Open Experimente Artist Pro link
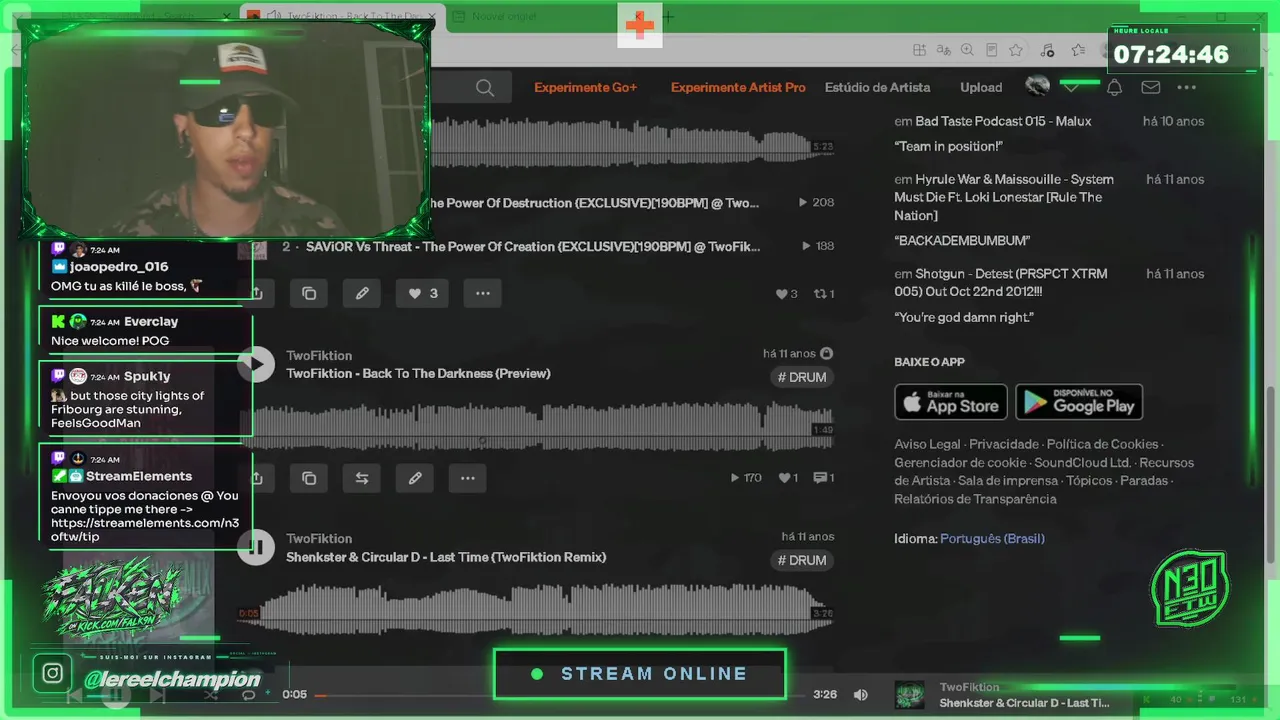Image resolution: width=1280 pixels, height=720 pixels. click(738, 88)
